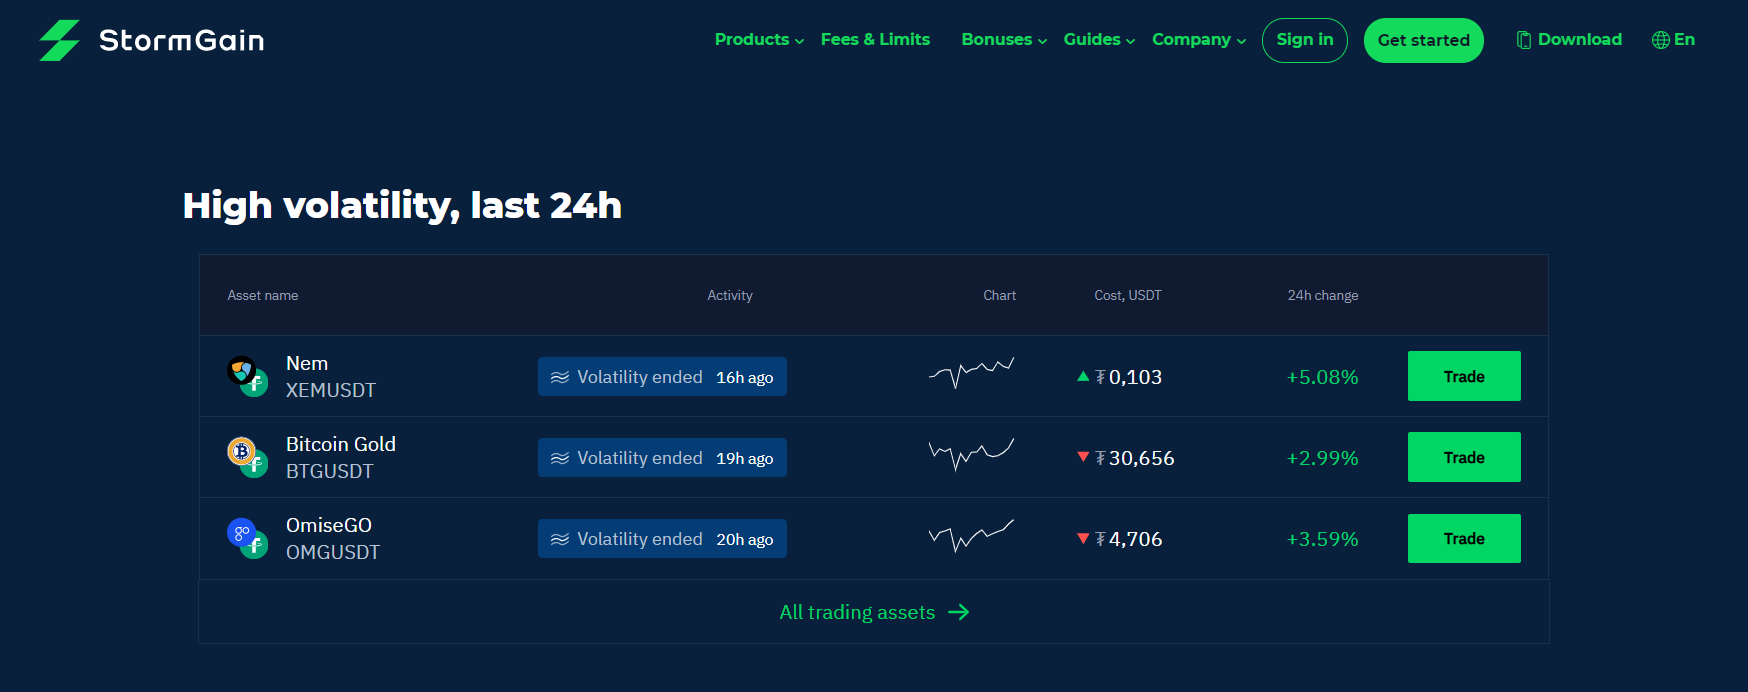Click the +3.59% change value
Image resolution: width=1748 pixels, height=692 pixels.
tap(1322, 539)
